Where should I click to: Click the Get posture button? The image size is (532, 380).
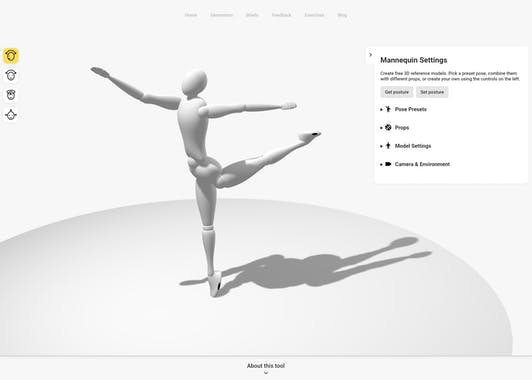coord(397,92)
